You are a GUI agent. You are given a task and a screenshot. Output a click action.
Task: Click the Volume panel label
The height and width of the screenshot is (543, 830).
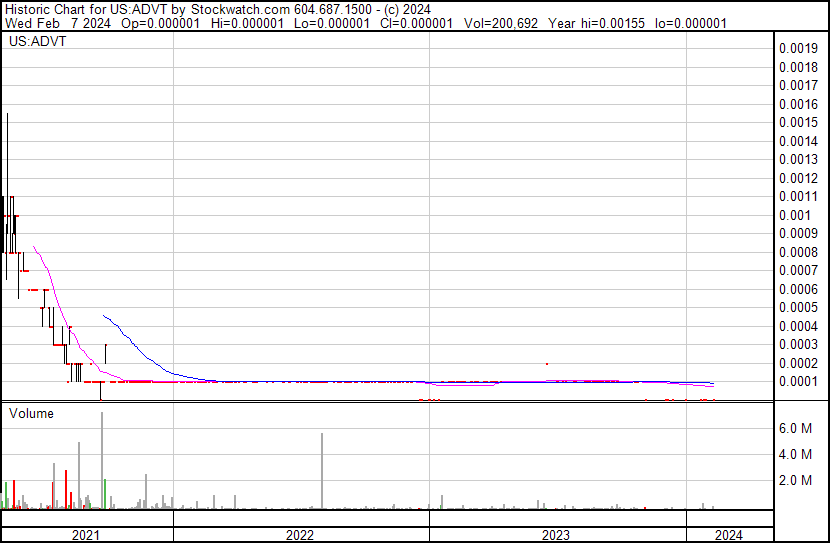coord(31,413)
